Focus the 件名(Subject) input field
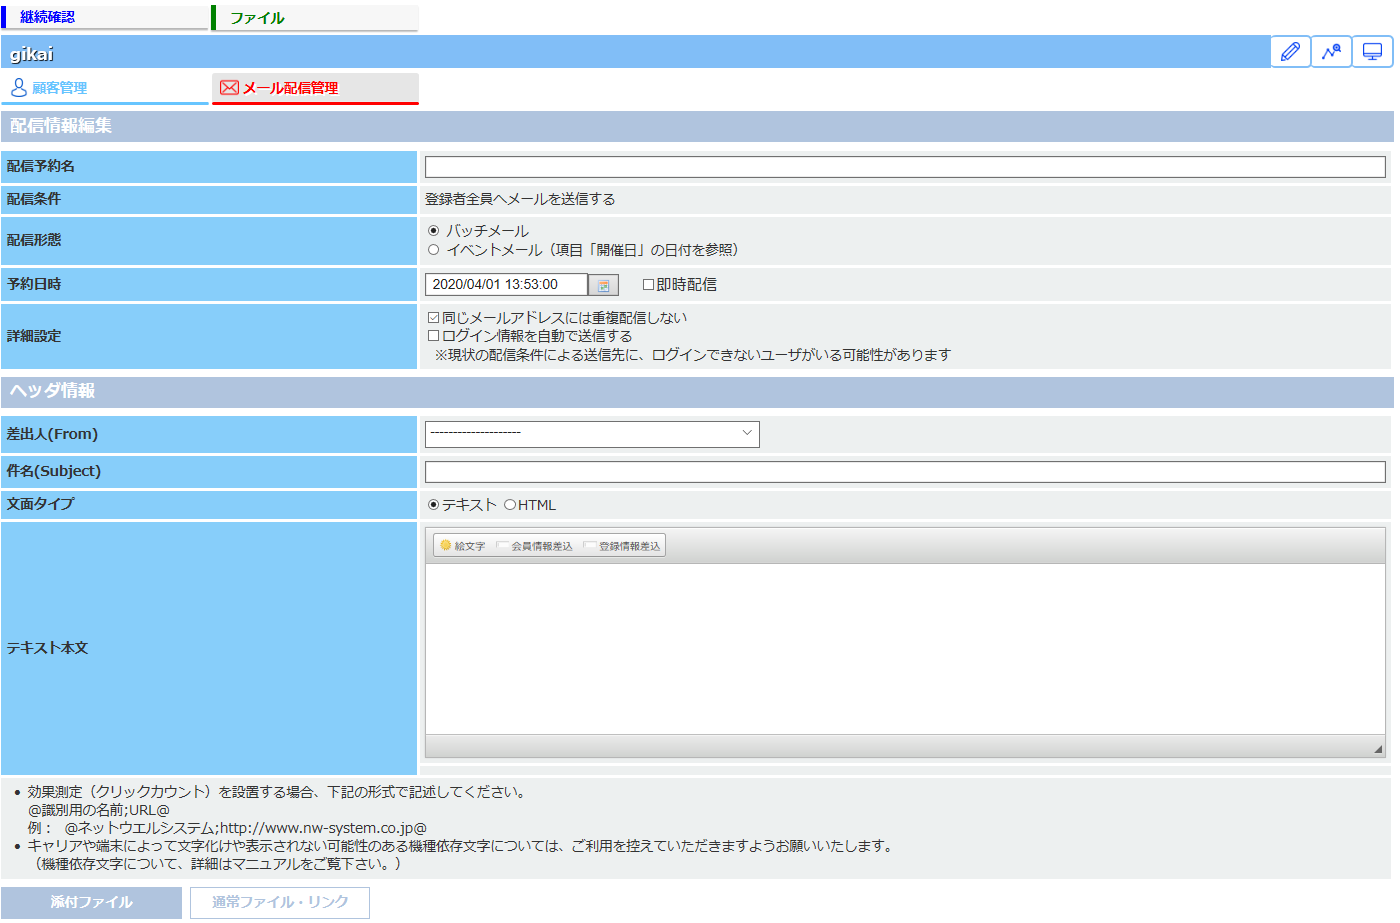The width and height of the screenshot is (1400, 923). pos(905,472)
